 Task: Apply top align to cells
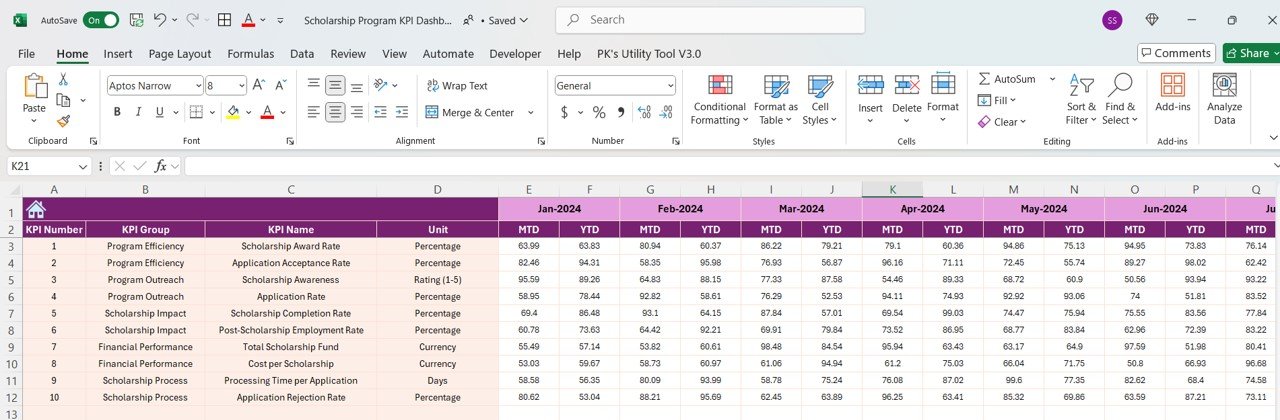pos(314,85)
